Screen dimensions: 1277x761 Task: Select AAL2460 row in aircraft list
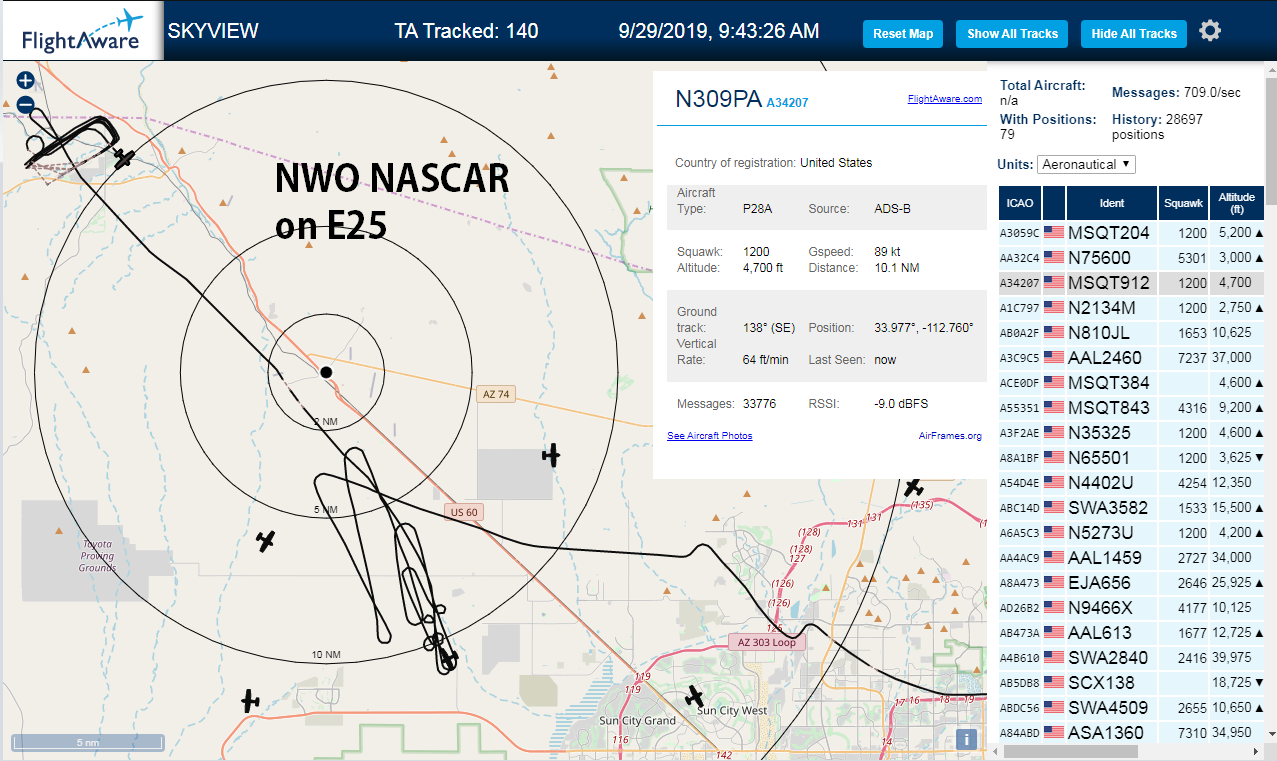click(x=1132, y=357)
